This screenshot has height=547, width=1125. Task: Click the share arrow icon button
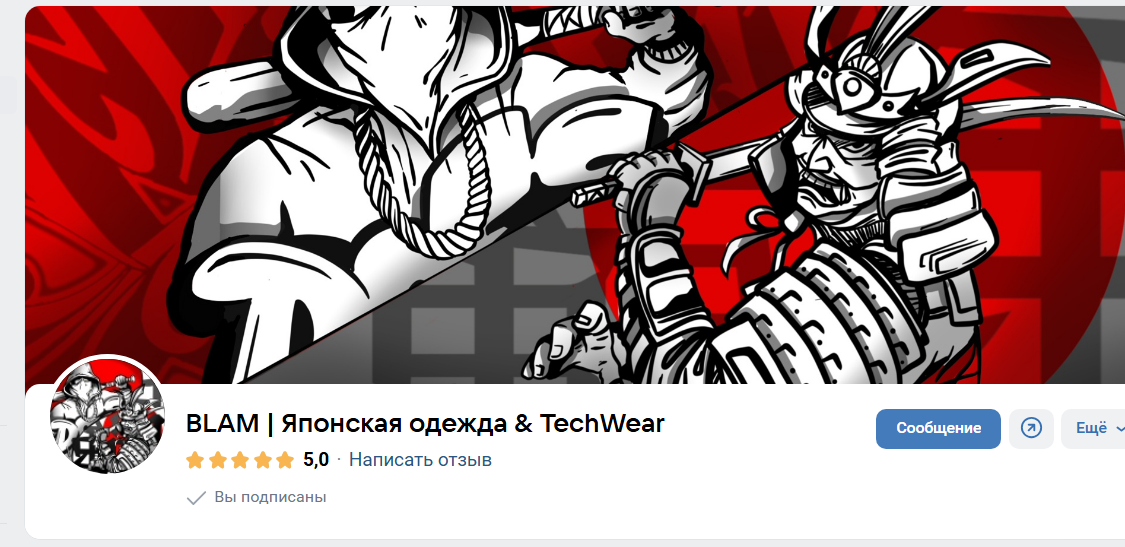1031,429
